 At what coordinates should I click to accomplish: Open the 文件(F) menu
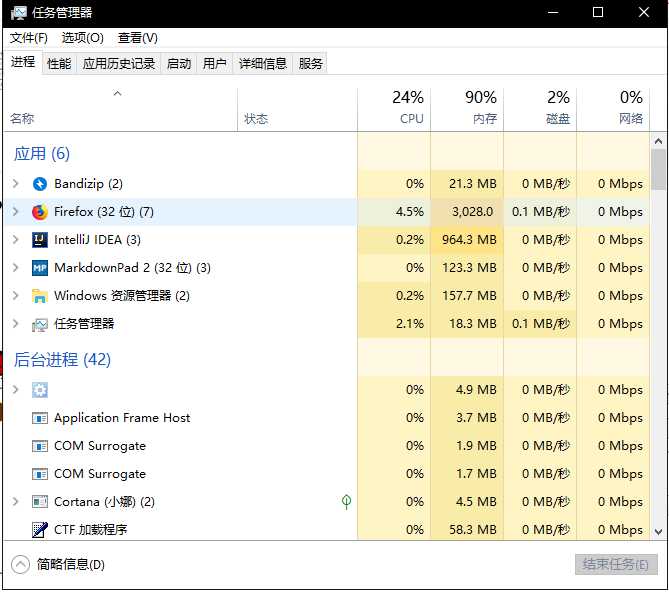pos(29,38)
